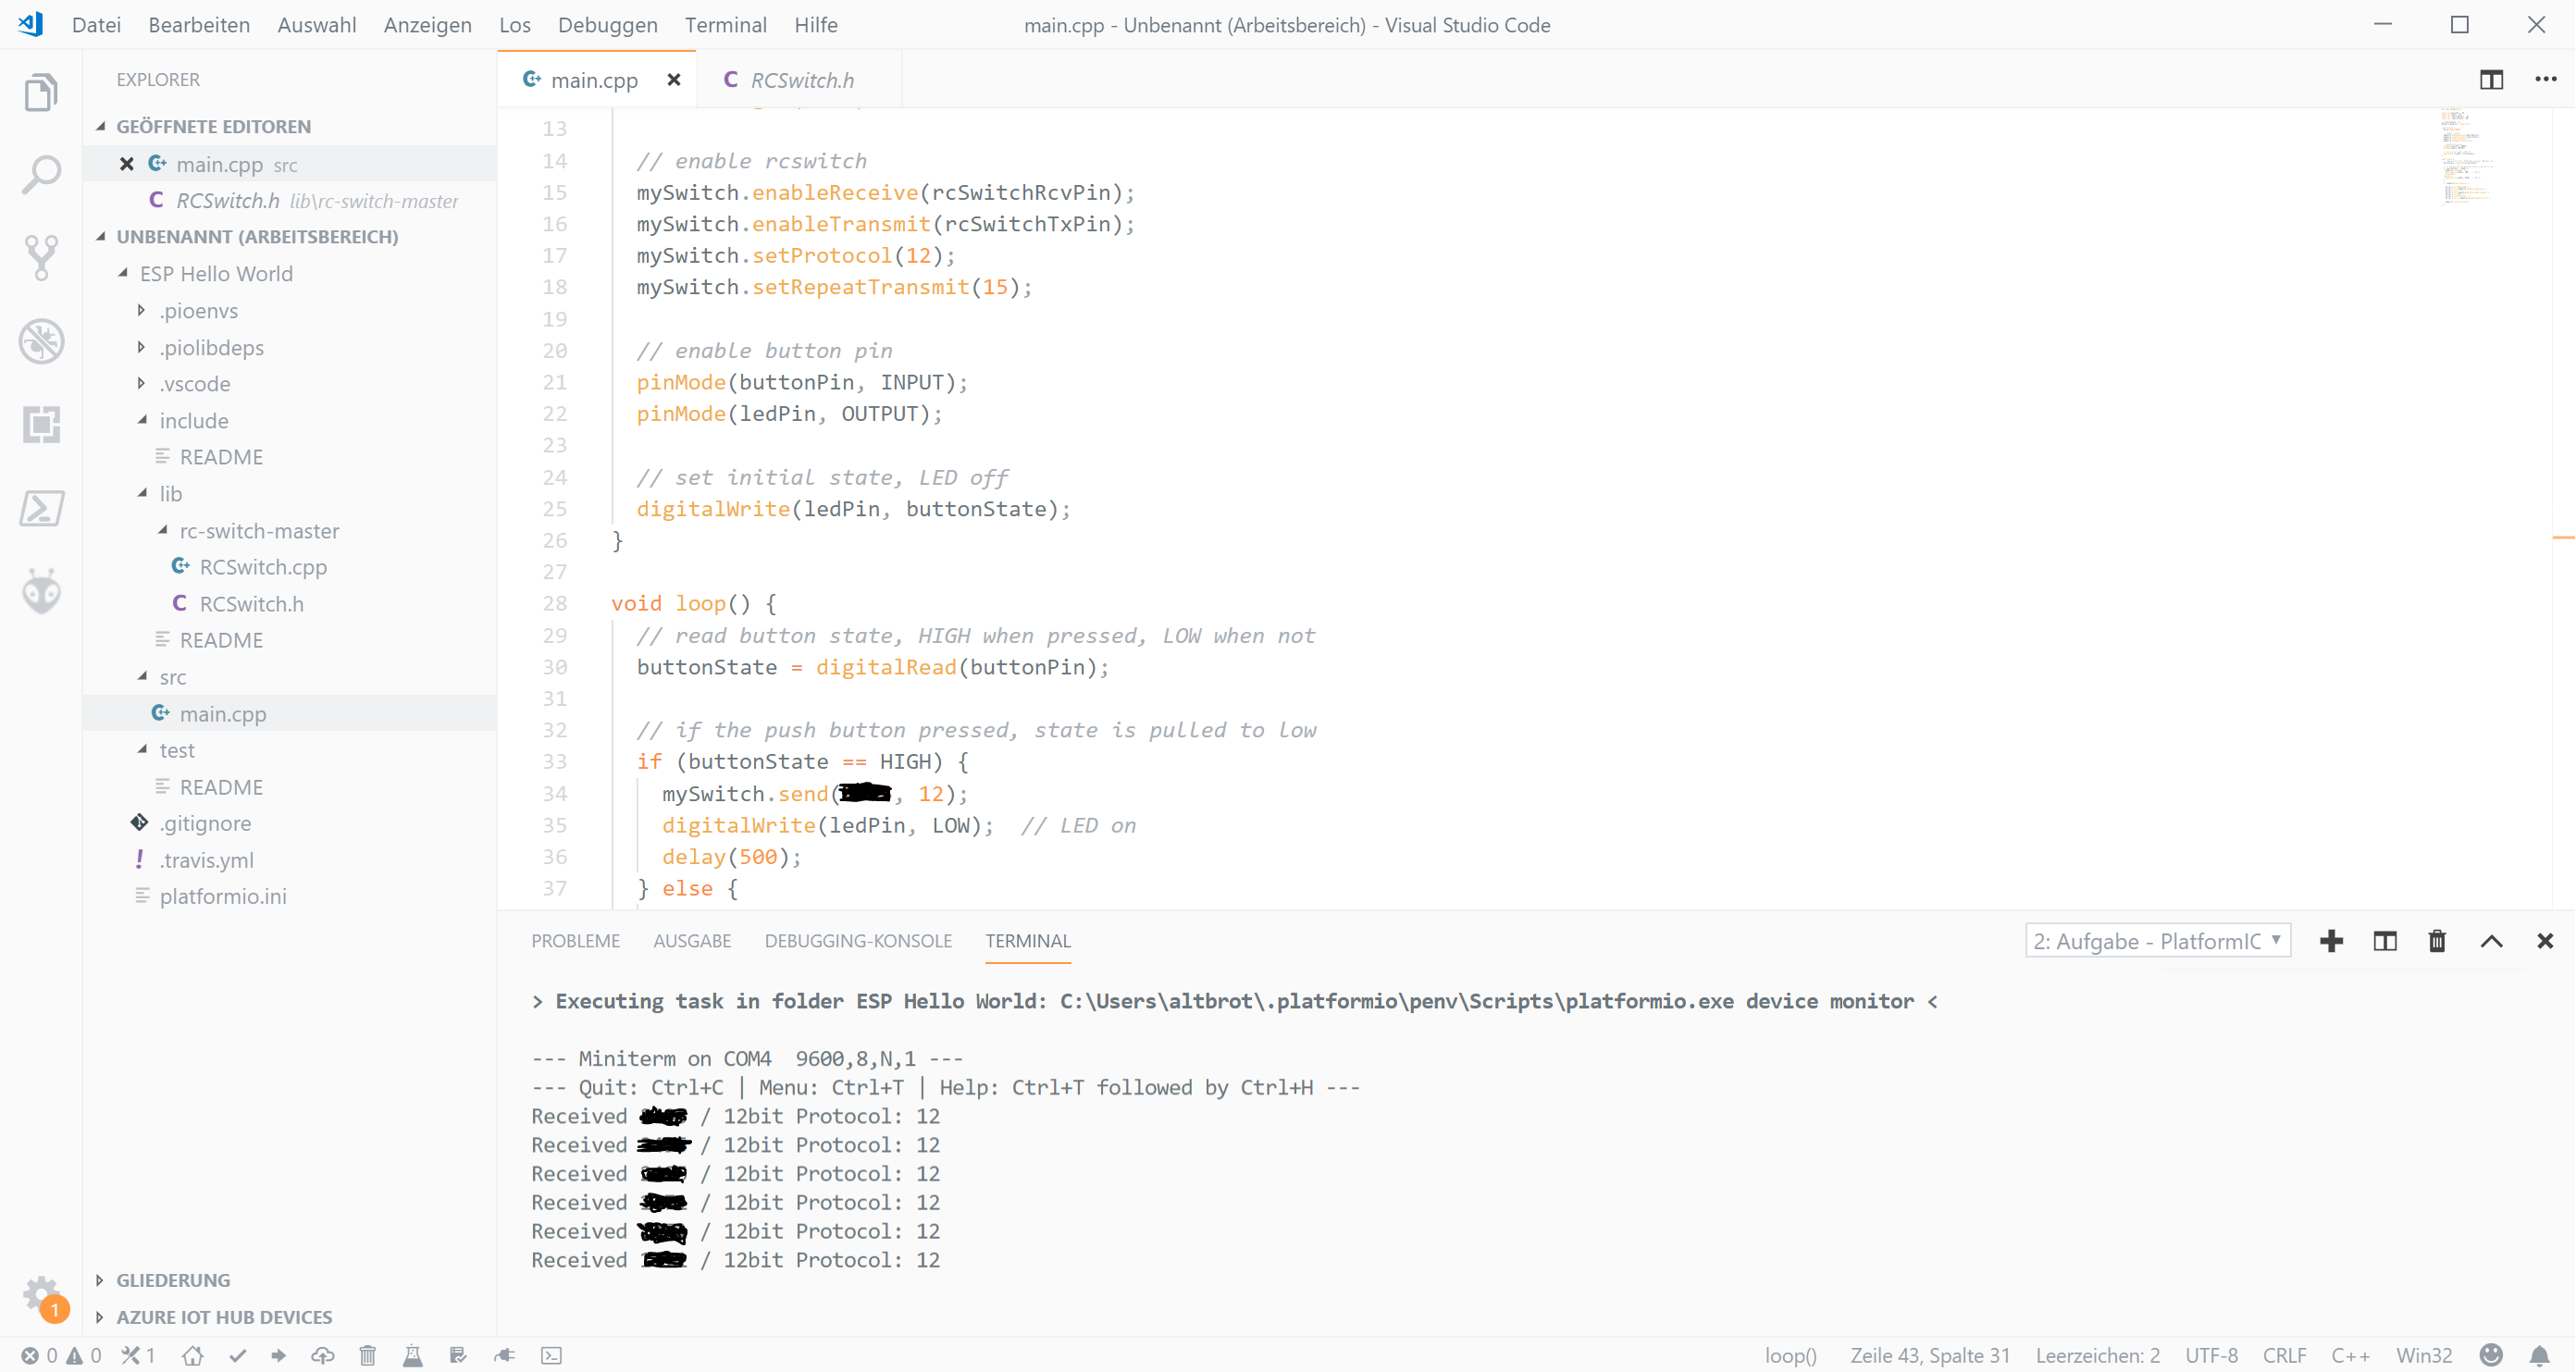Switch to the RCSwitch.h tab
The height and width of the screenshot is (1372, 2576).
801,79
